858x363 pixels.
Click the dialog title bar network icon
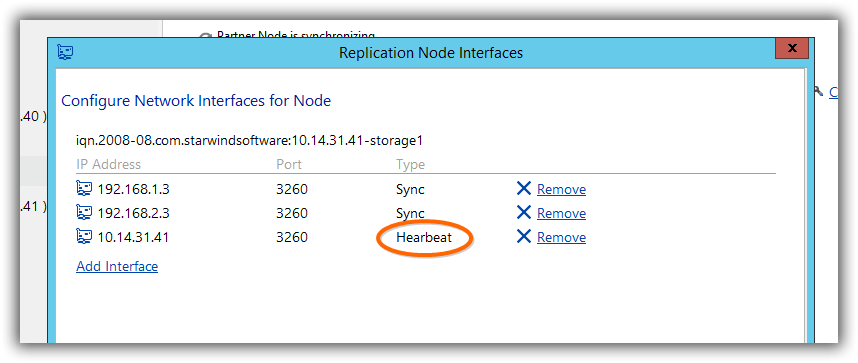pyautogui.click(x=65, y=53)
